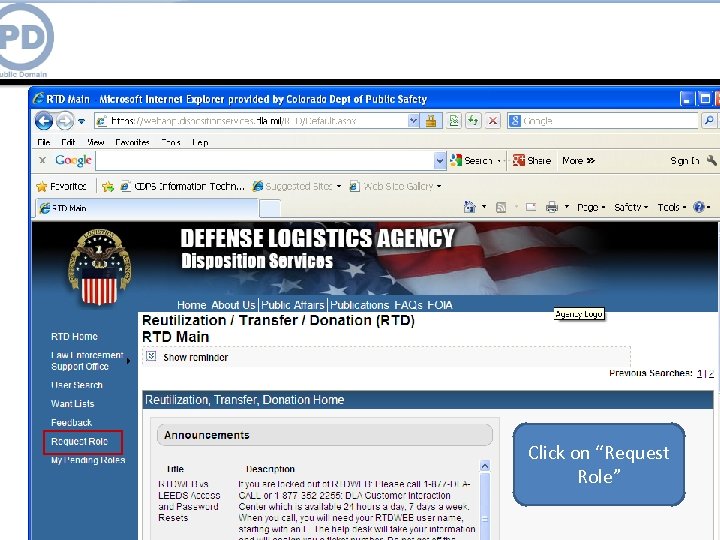Open the Suggested Sites dropdown

click(297, 186)
